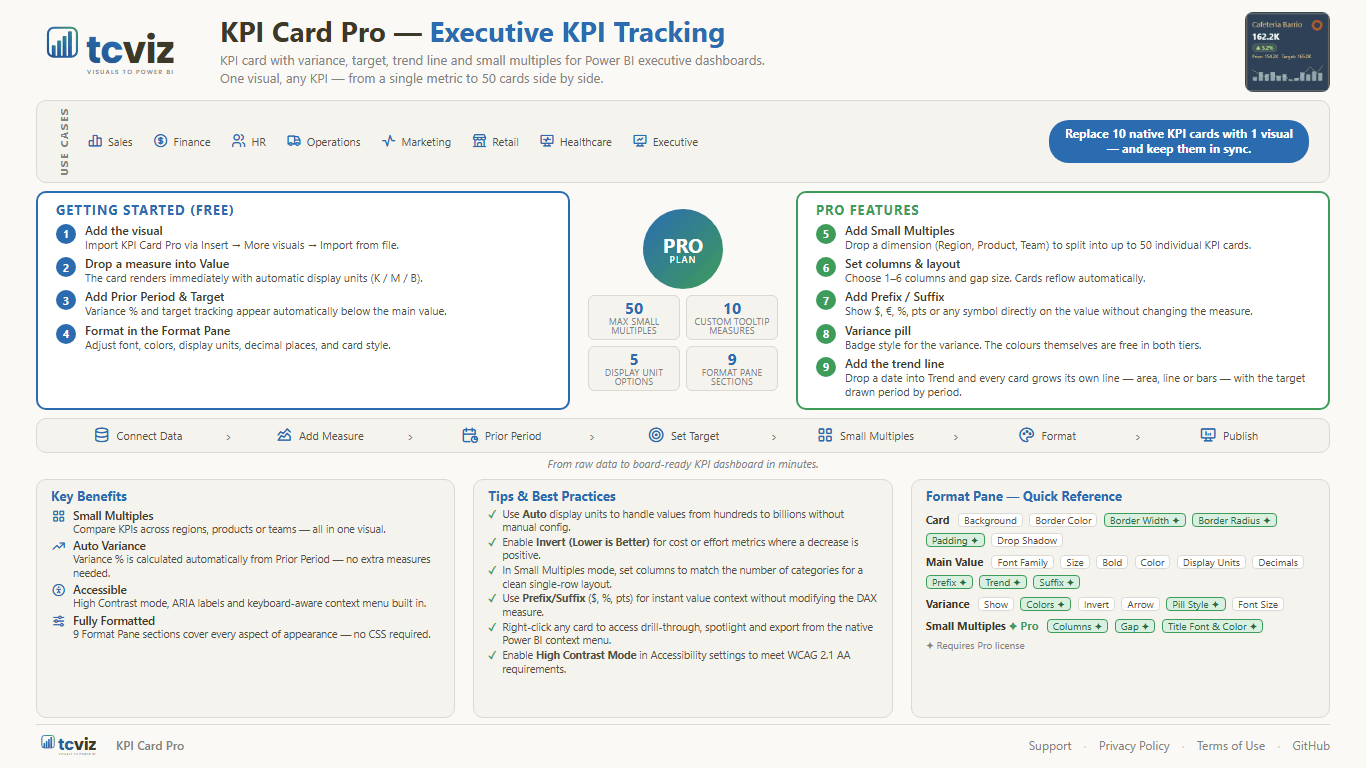Click the Publish monitor icon
The height and width of the screenshot is (768, 1366).
(1207, 435)
